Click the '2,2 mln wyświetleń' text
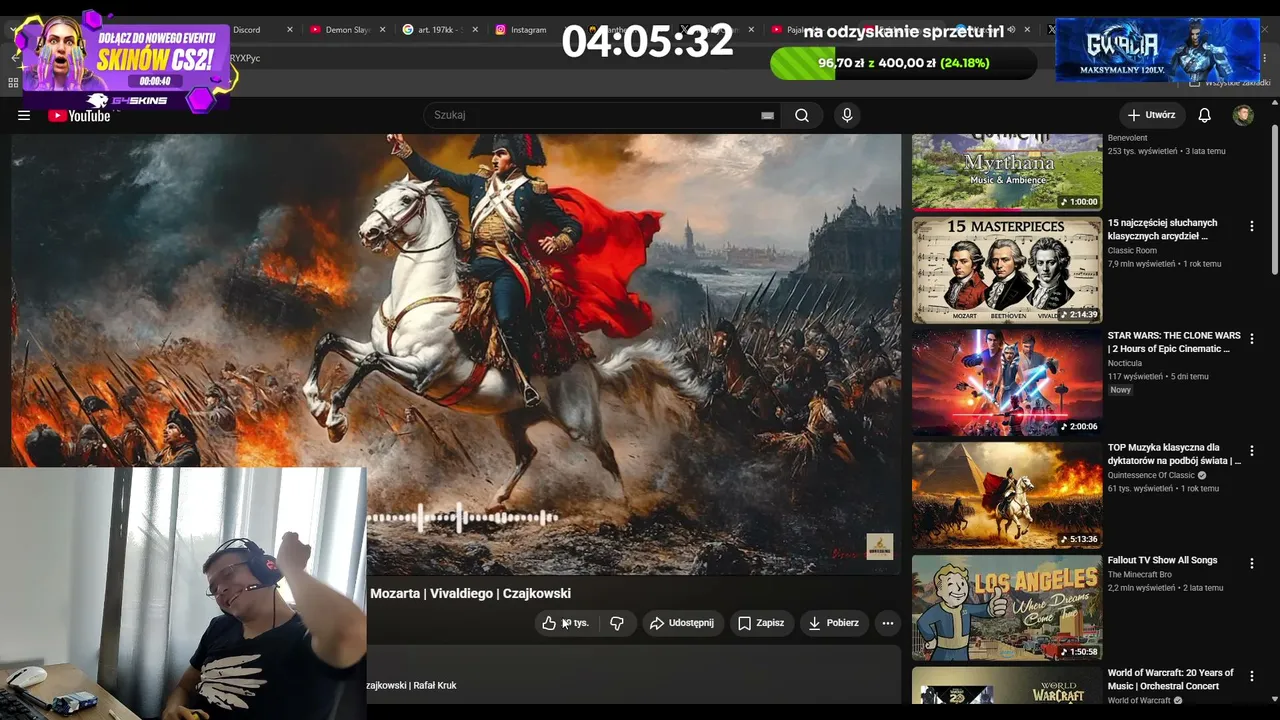 tap(1142, 588)
